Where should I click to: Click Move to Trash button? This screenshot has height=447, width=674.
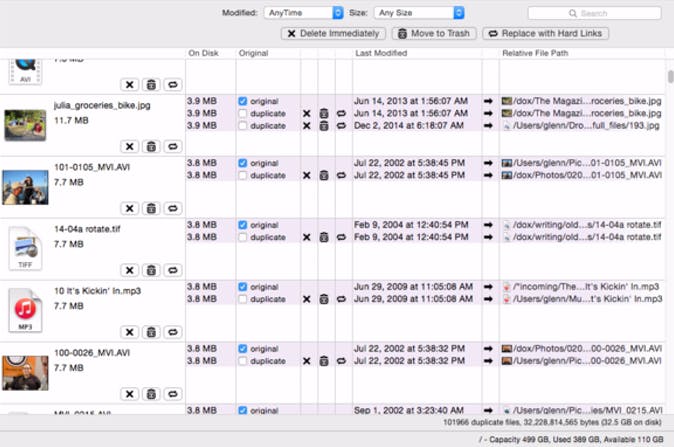[434, 34]
